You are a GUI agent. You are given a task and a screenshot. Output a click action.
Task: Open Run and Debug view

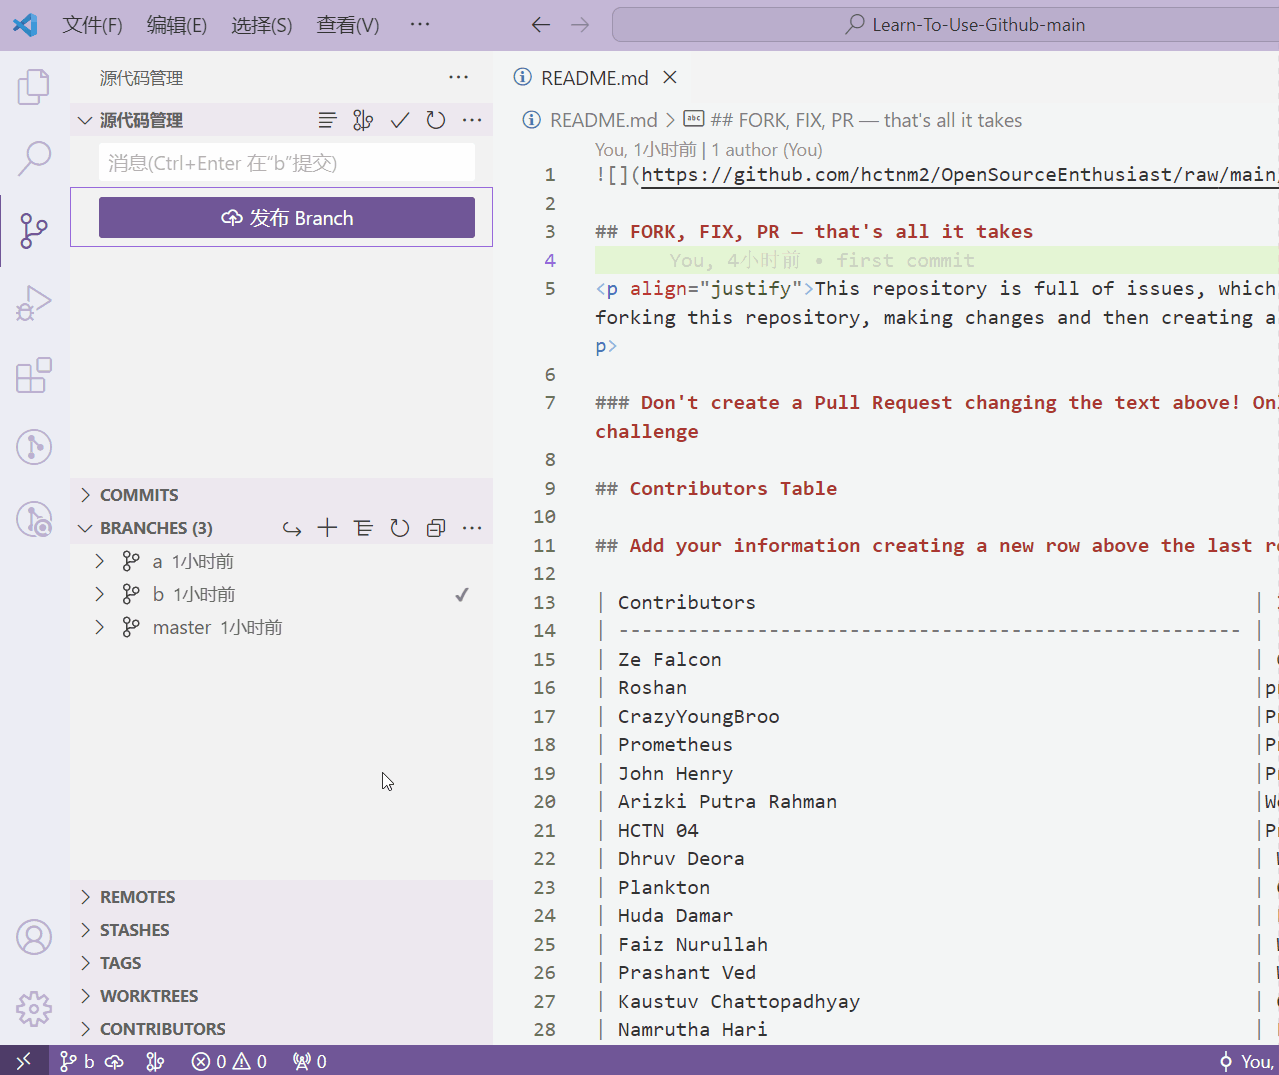(34, 303)
